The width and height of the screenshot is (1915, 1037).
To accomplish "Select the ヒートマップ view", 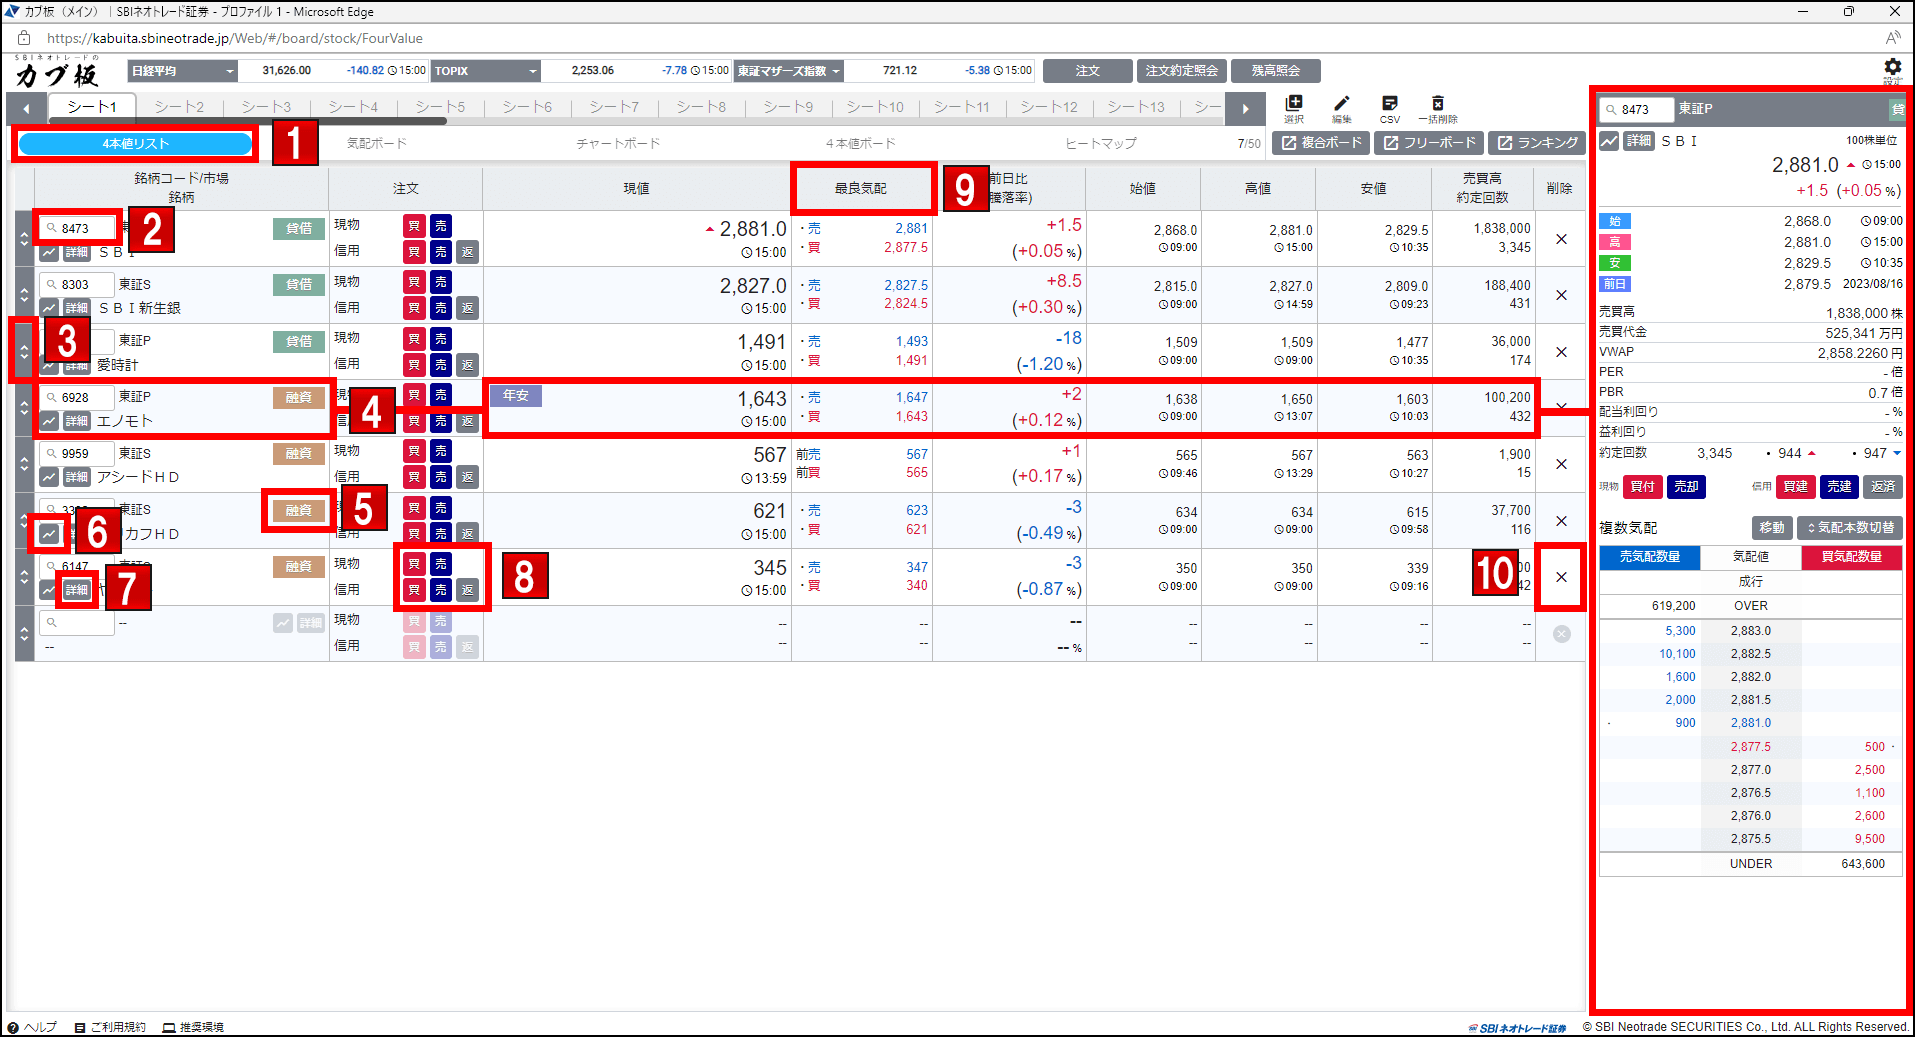I will [1101, 144].
